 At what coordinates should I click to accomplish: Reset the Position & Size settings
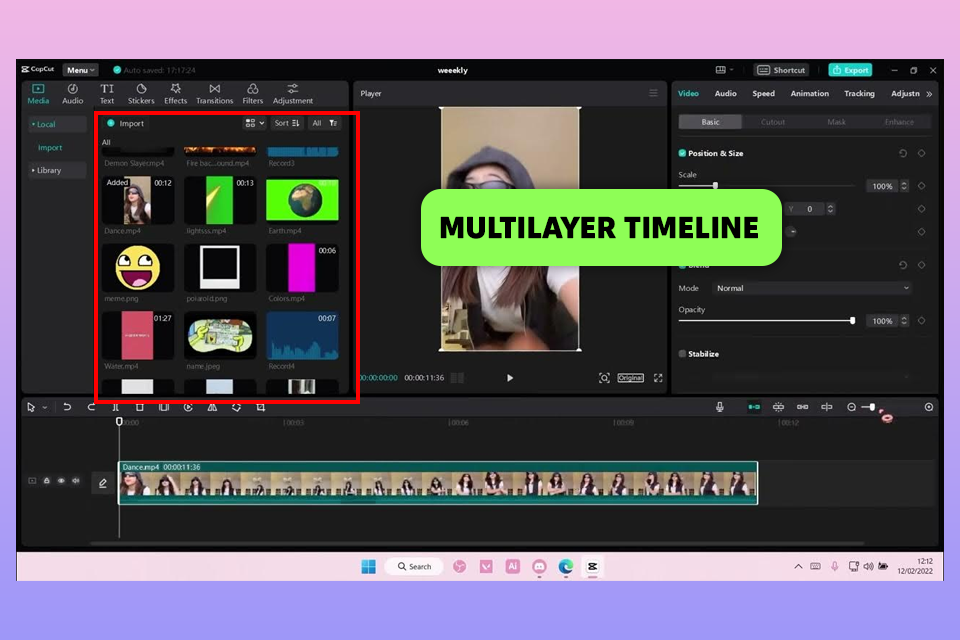(x=903, y=153)
